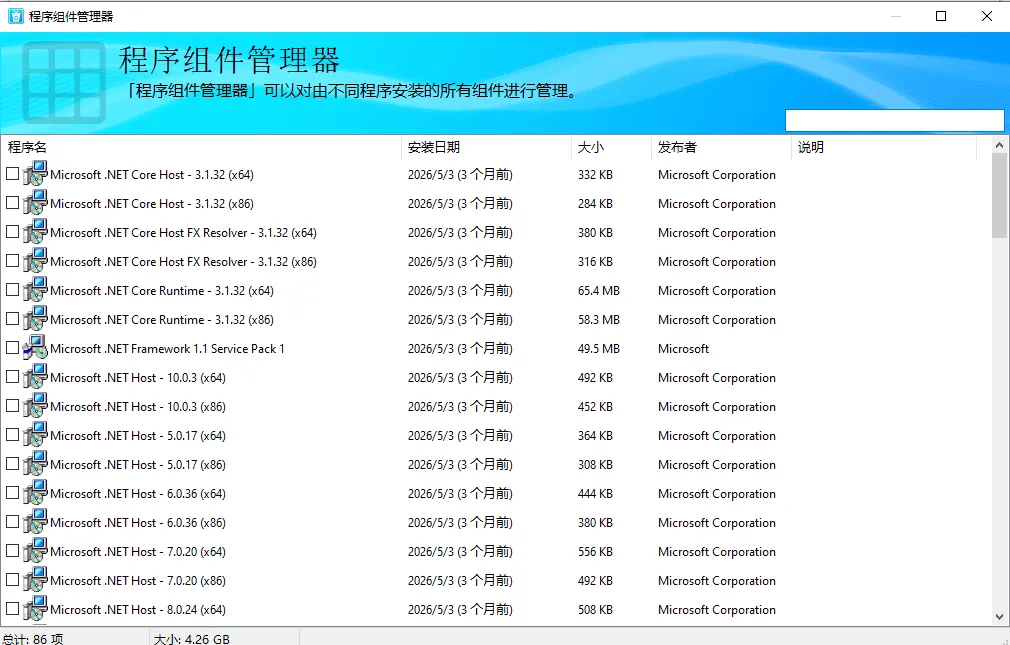
Task: Click the 说明 column header
Action: click(x=884, y=148)
